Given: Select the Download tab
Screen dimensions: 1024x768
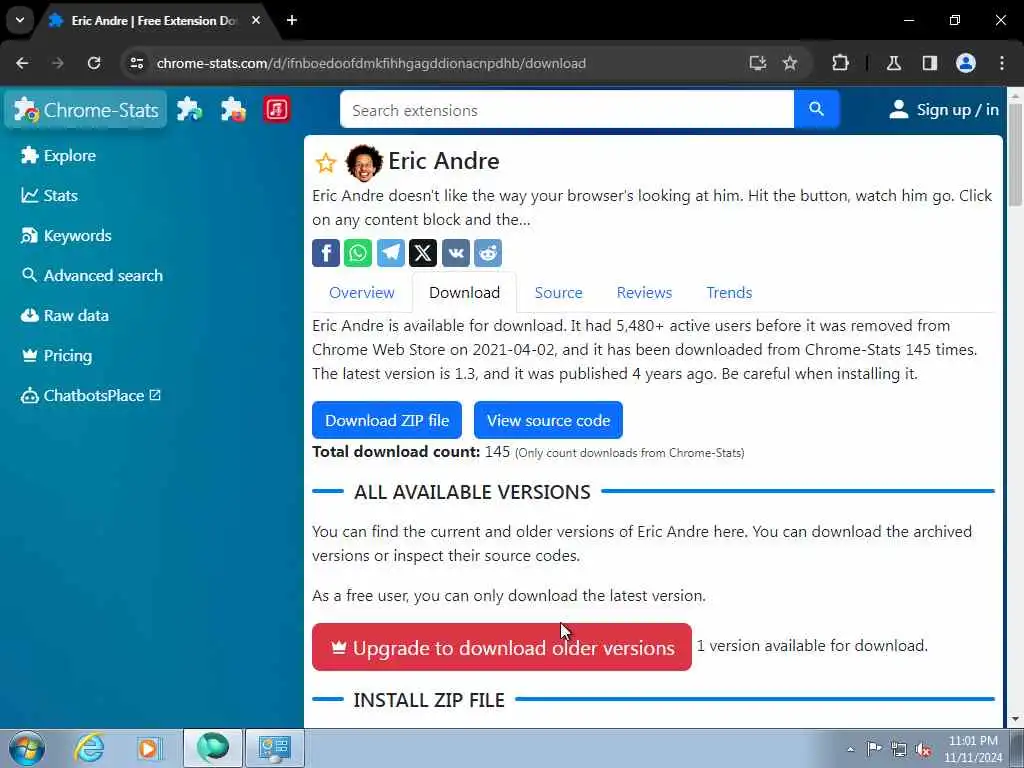Looking at the screenshot, I should coord(464,293).
